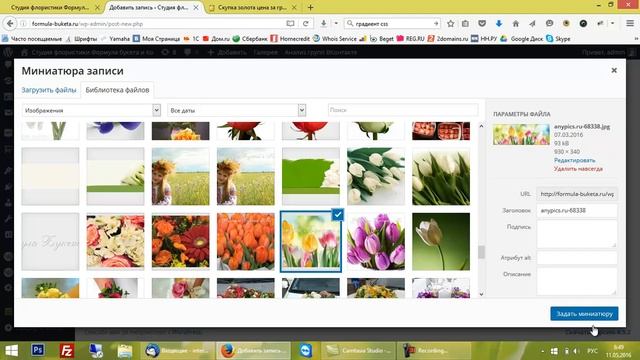This screenshot has height=360, width=640.
Task: Open the Все даты date filter dropdown
Action: coord(237,110)
